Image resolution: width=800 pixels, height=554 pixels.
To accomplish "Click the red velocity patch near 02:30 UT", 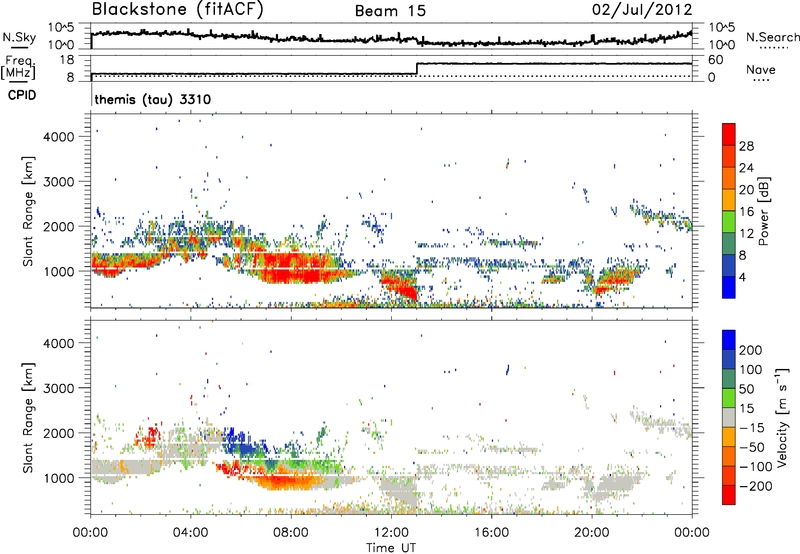I will coord(149,437).
